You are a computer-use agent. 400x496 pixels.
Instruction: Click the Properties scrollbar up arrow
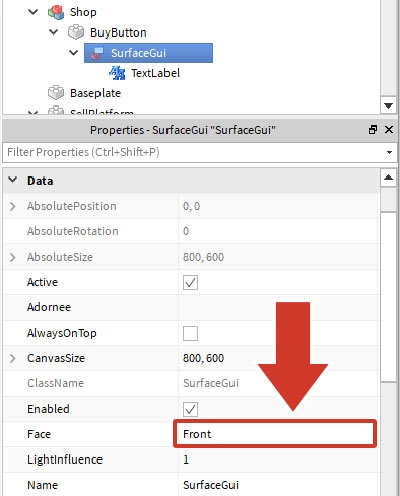tap(388, 178)
